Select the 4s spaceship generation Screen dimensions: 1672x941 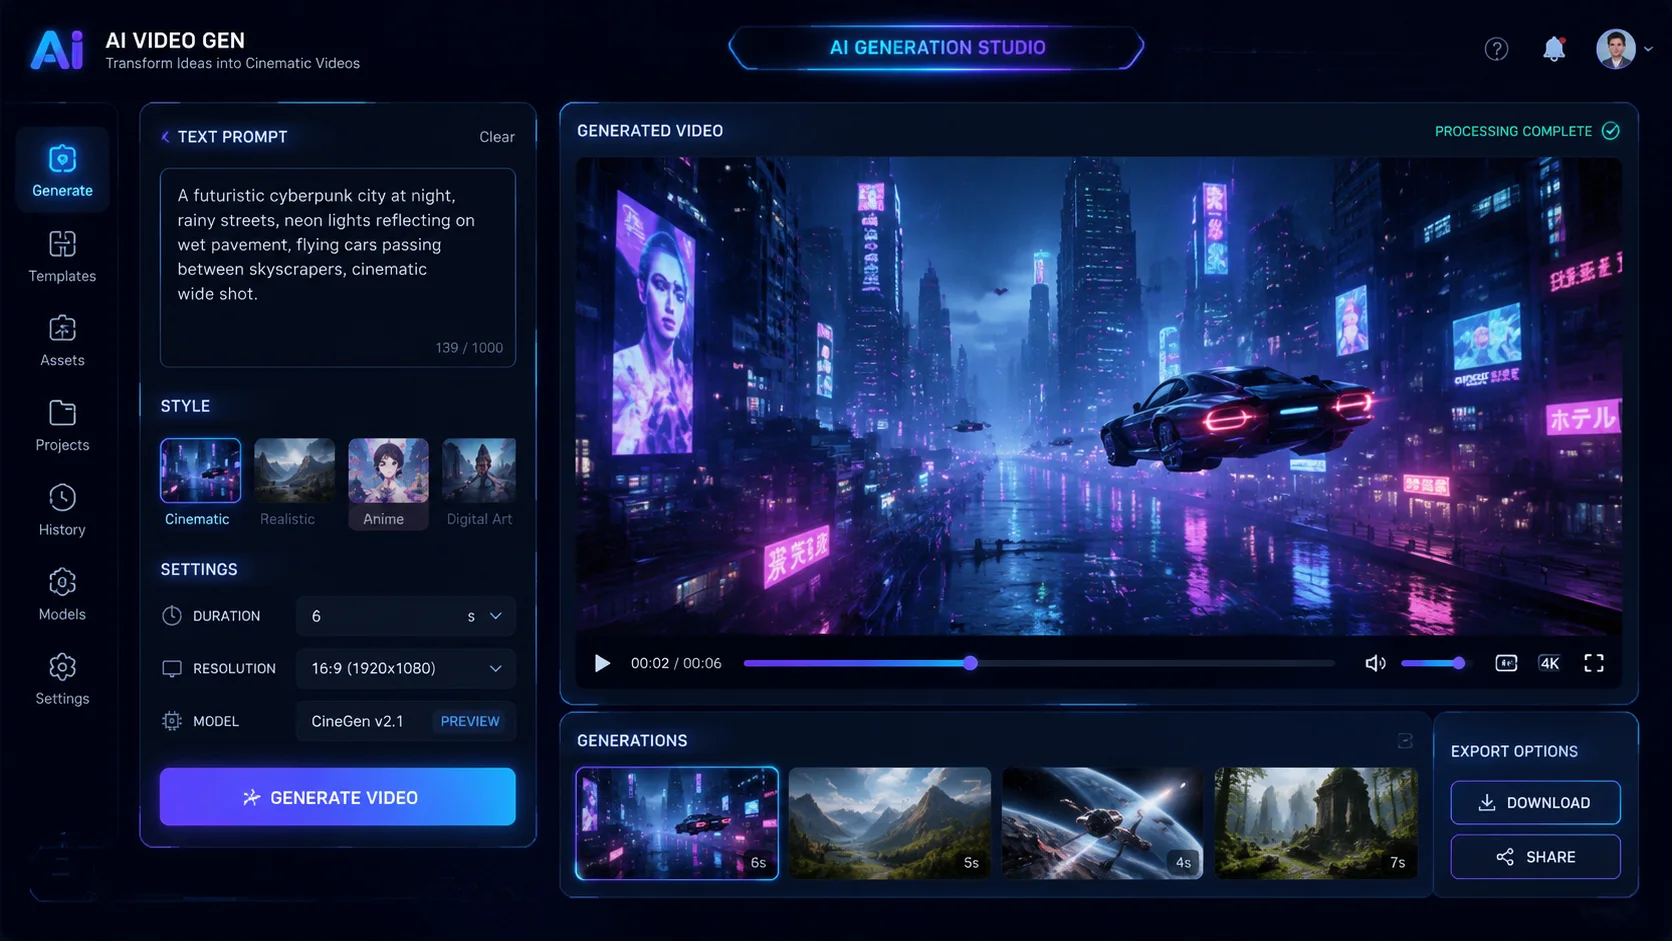1102,823
